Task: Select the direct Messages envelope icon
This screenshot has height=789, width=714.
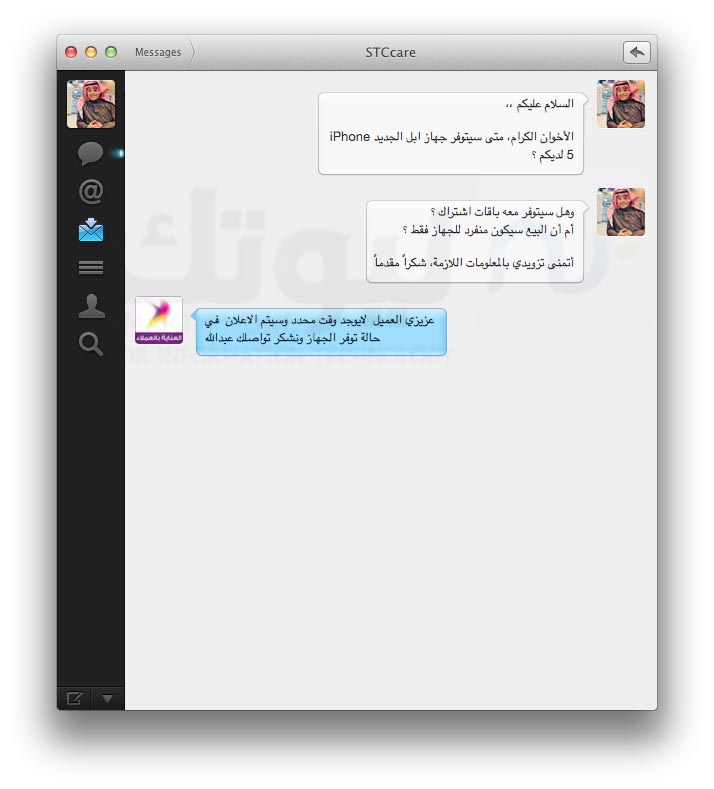Action: (91, 230)
